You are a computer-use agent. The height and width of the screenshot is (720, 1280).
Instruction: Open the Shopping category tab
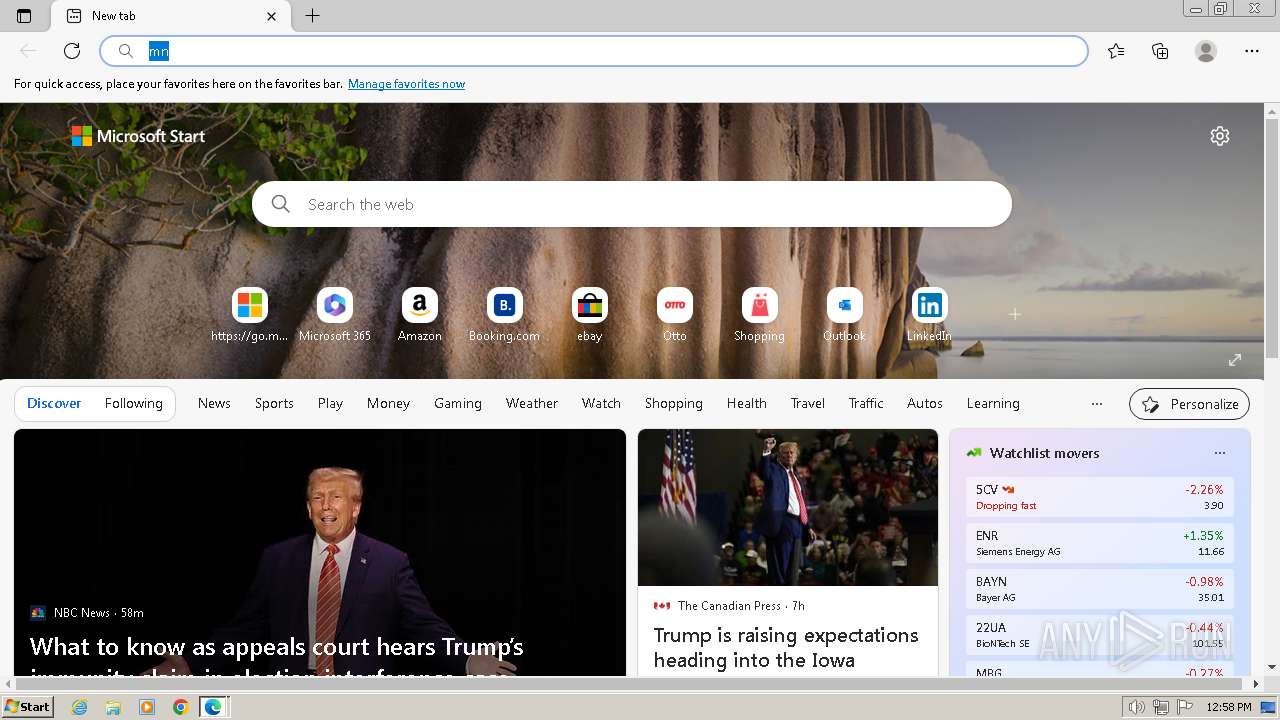(674, 403)
